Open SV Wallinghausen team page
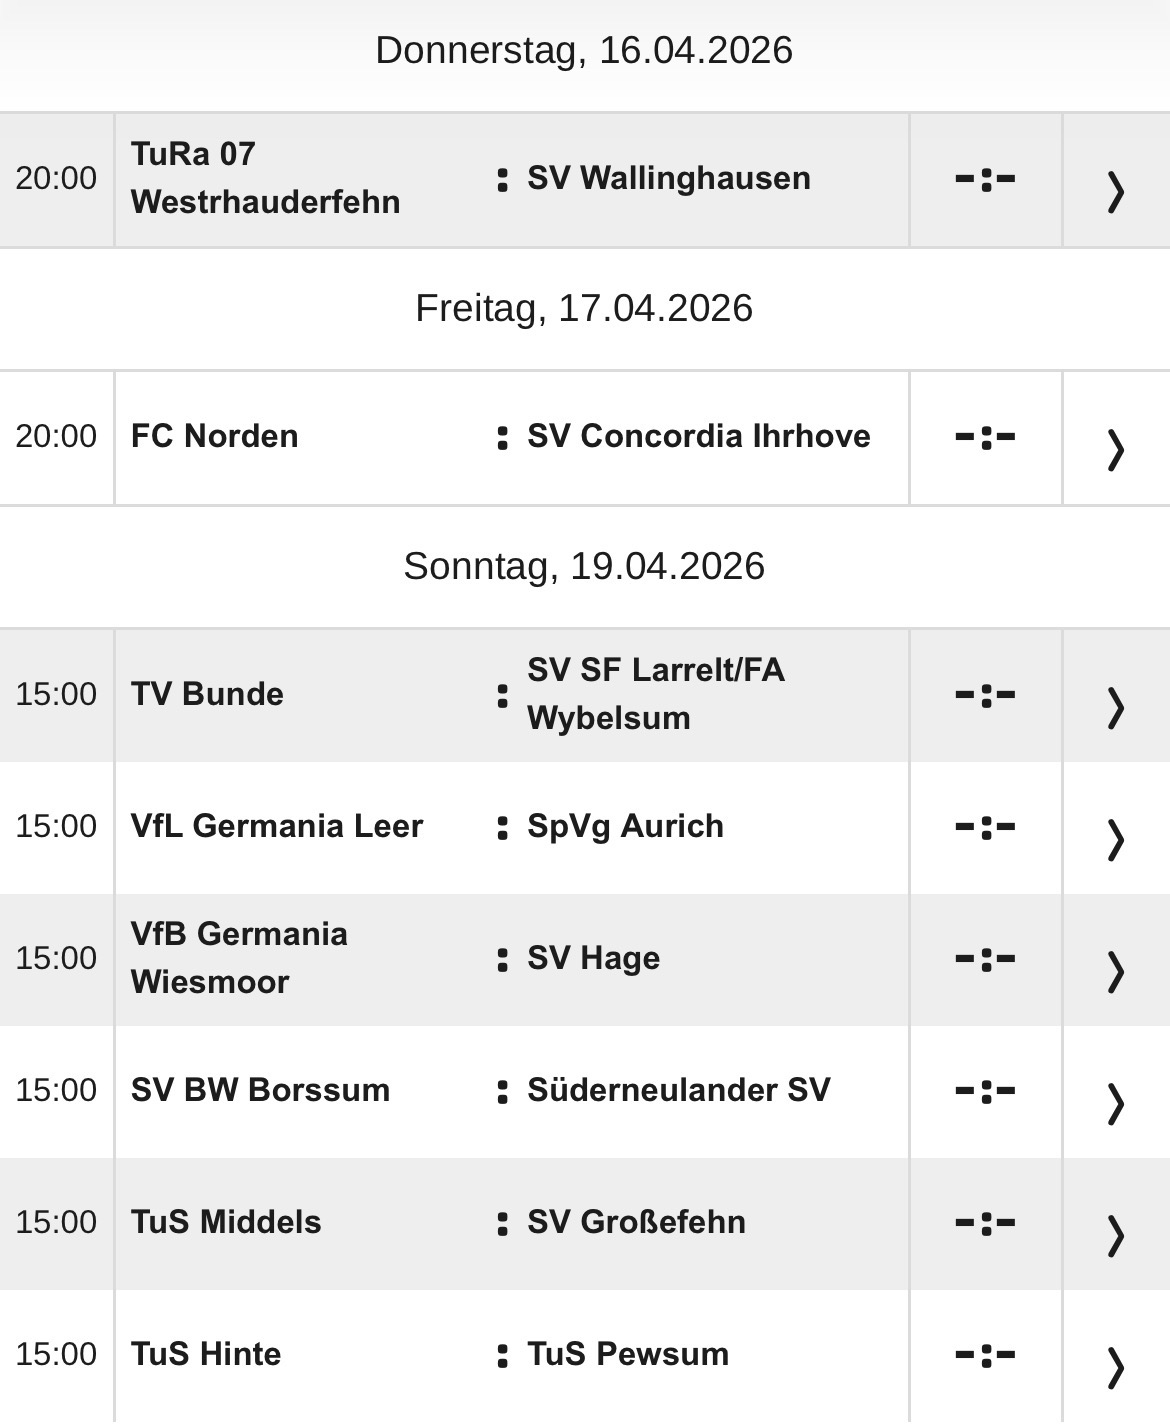 (668, 178)
